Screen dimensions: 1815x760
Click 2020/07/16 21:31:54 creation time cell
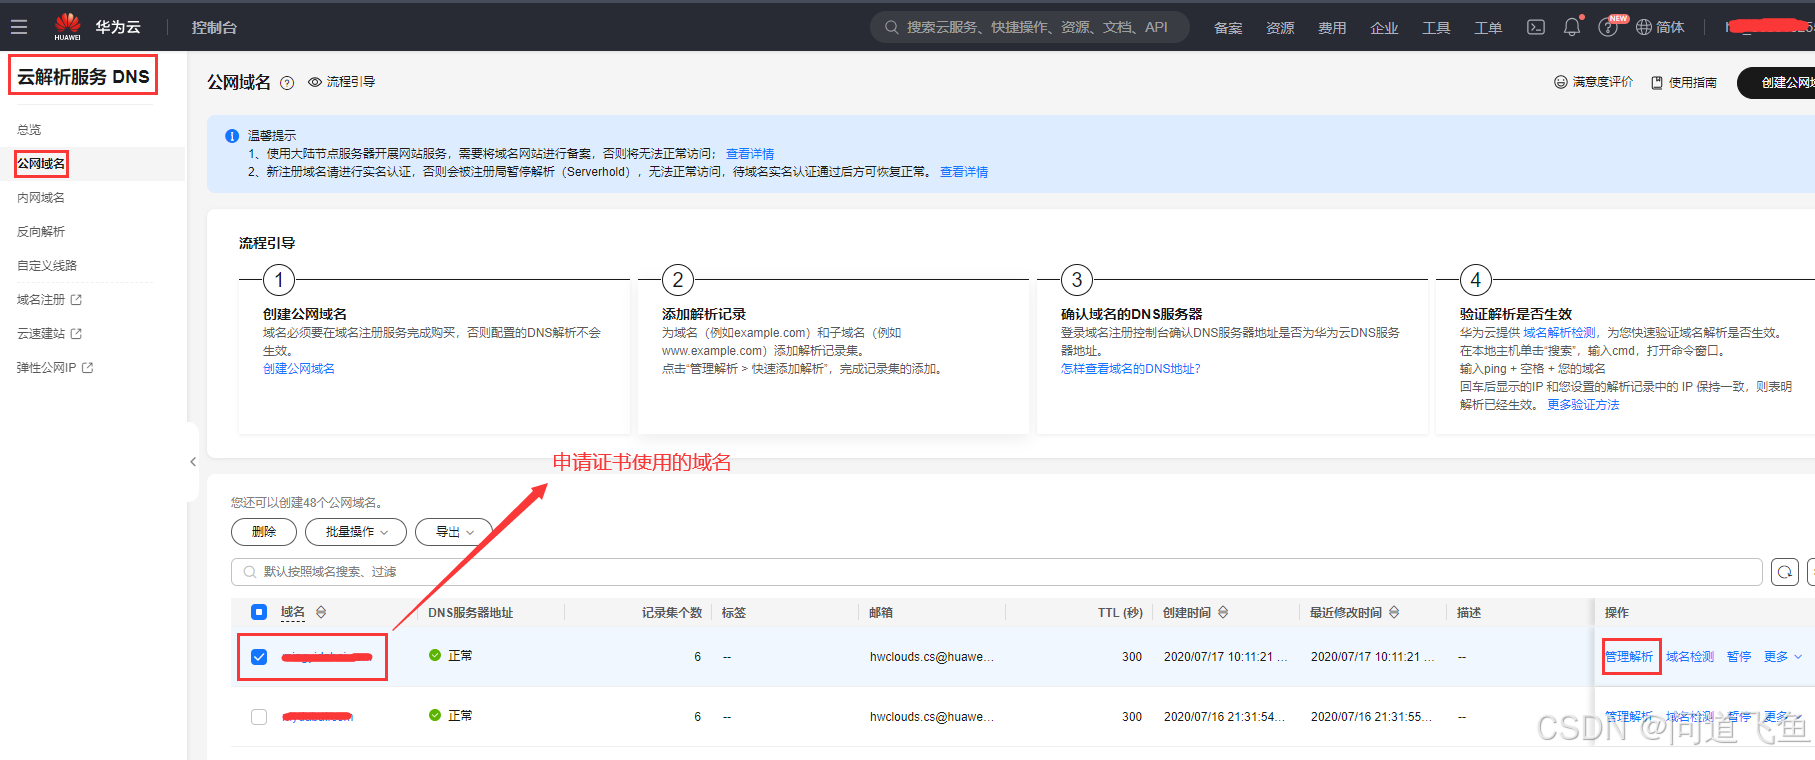(x=1224, y=717)
